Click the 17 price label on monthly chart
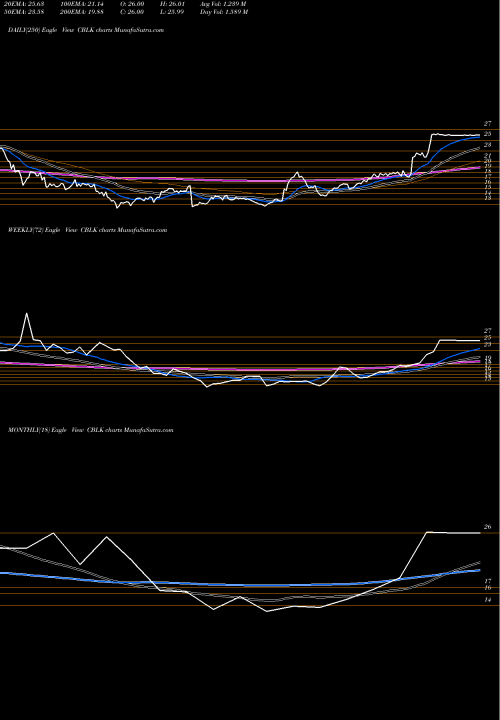Screen dimensions: 500x720 click(488, 581)
